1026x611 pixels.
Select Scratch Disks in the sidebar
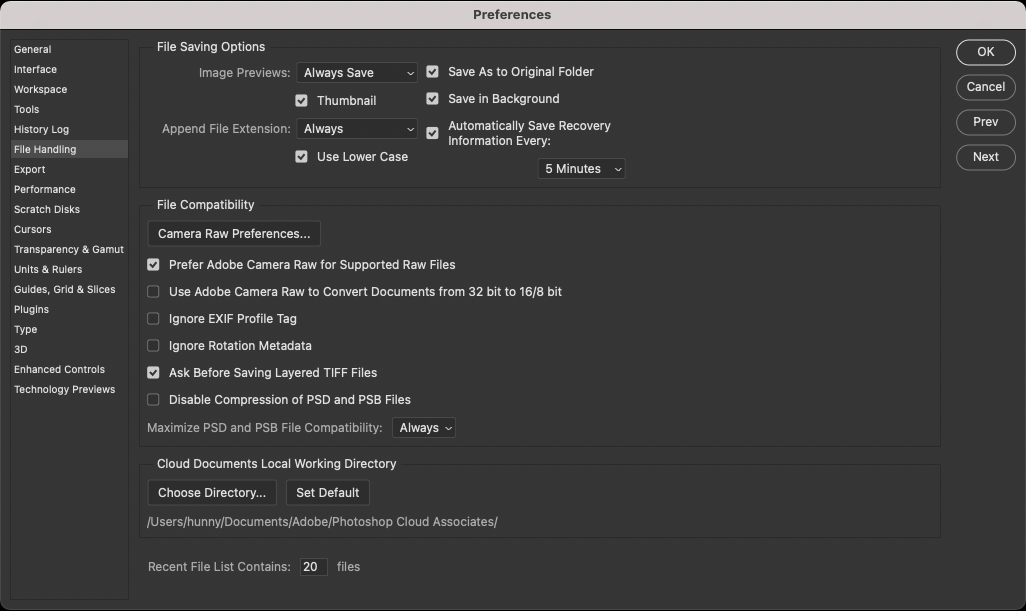(x=47, y=209)
